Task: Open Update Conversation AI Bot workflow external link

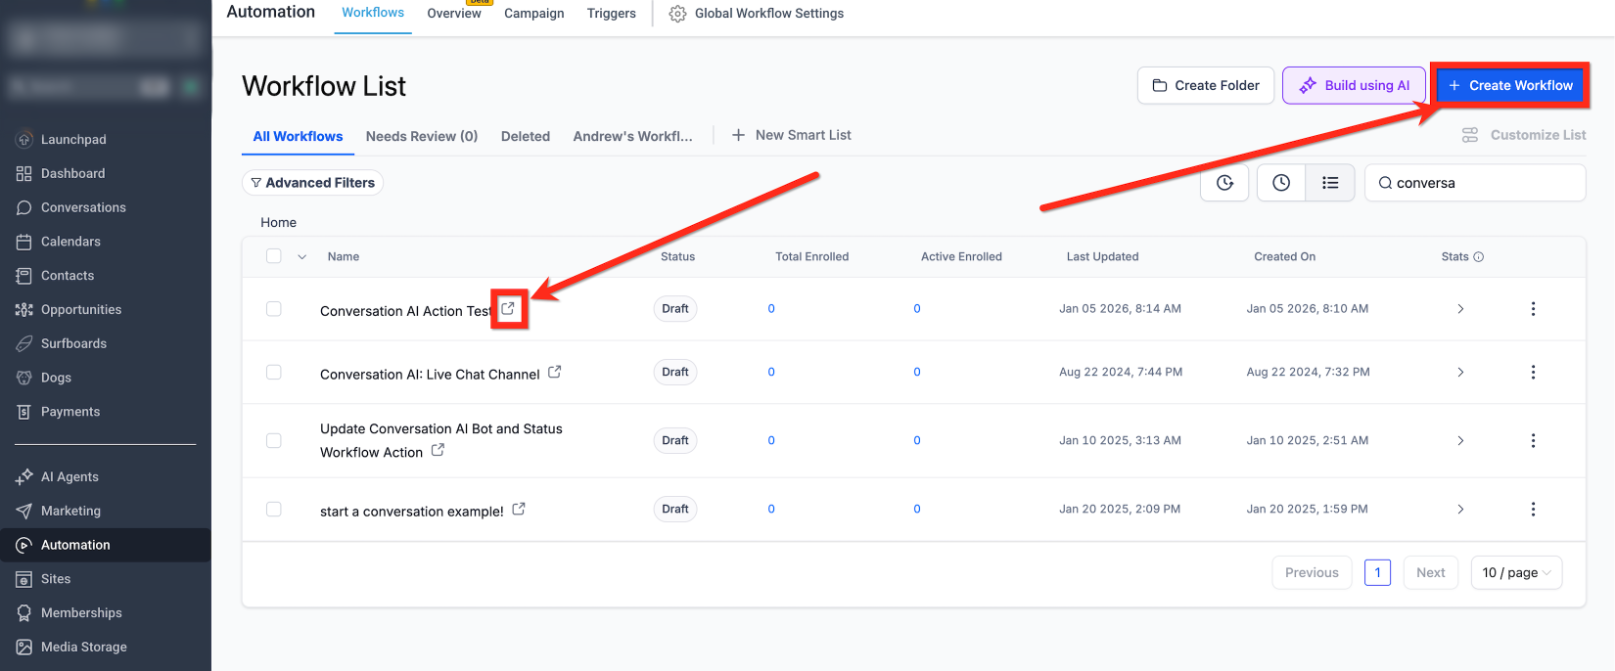Action: [x=438, y=451]
